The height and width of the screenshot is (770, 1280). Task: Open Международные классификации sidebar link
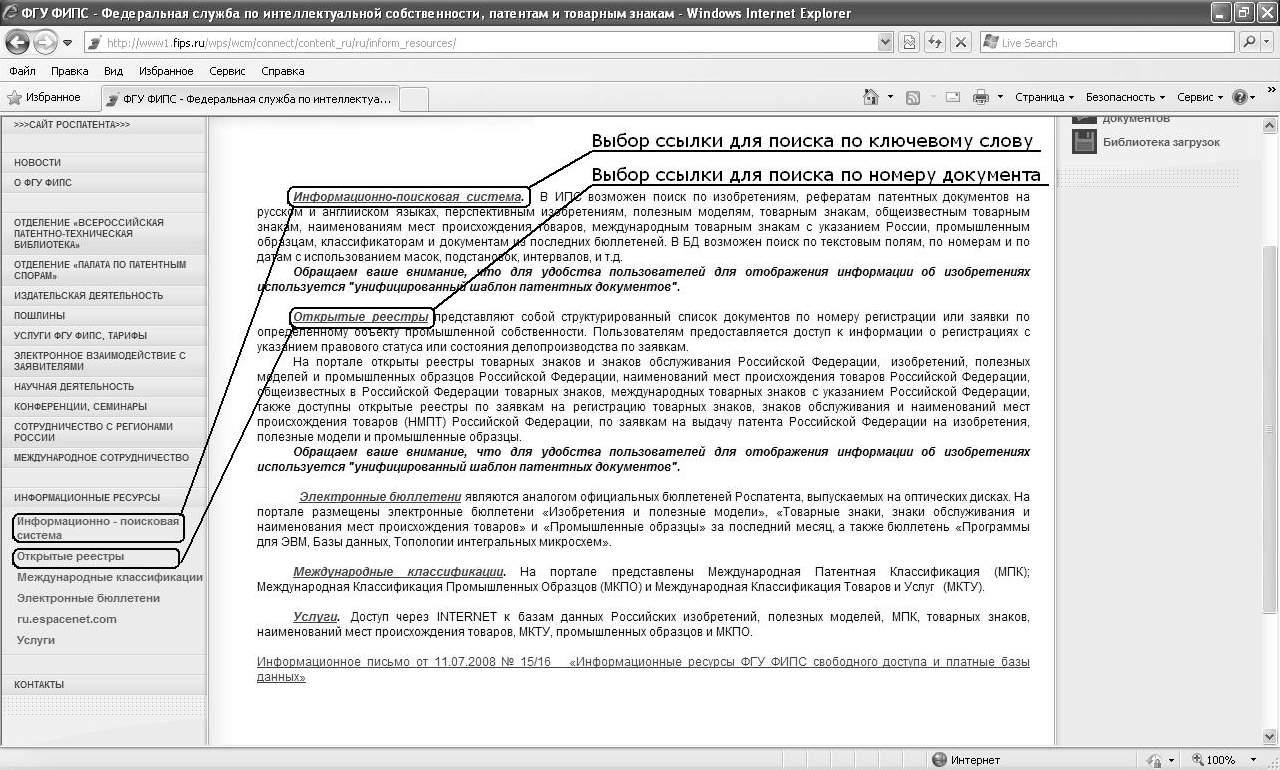(110, 577)
